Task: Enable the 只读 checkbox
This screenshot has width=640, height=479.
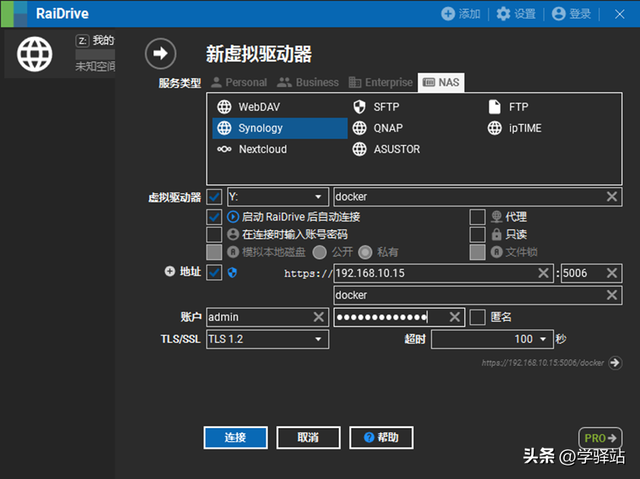Action: coord(477,235)
